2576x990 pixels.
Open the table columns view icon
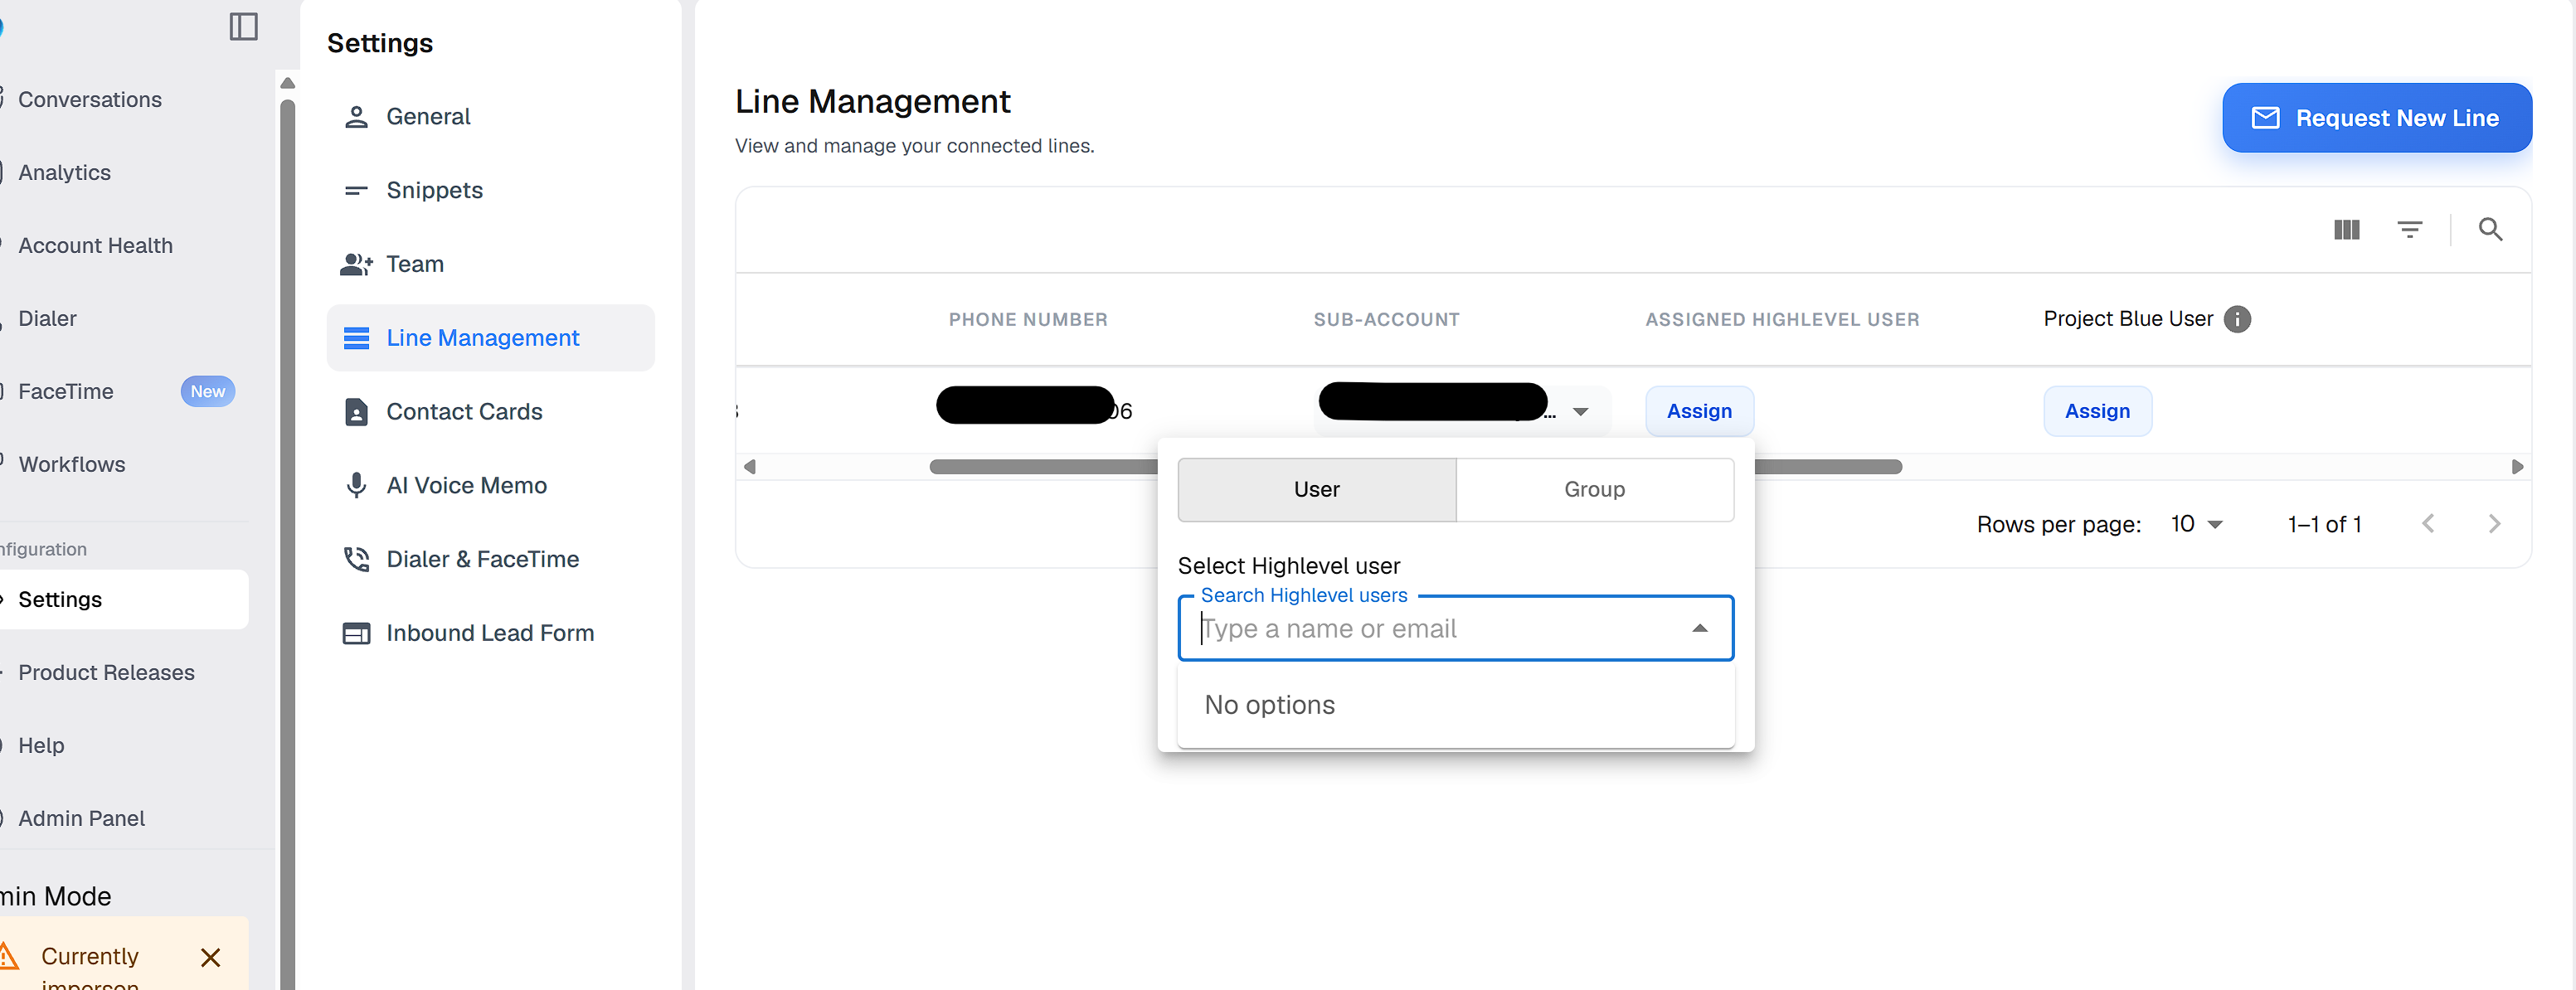(2346, 230)
